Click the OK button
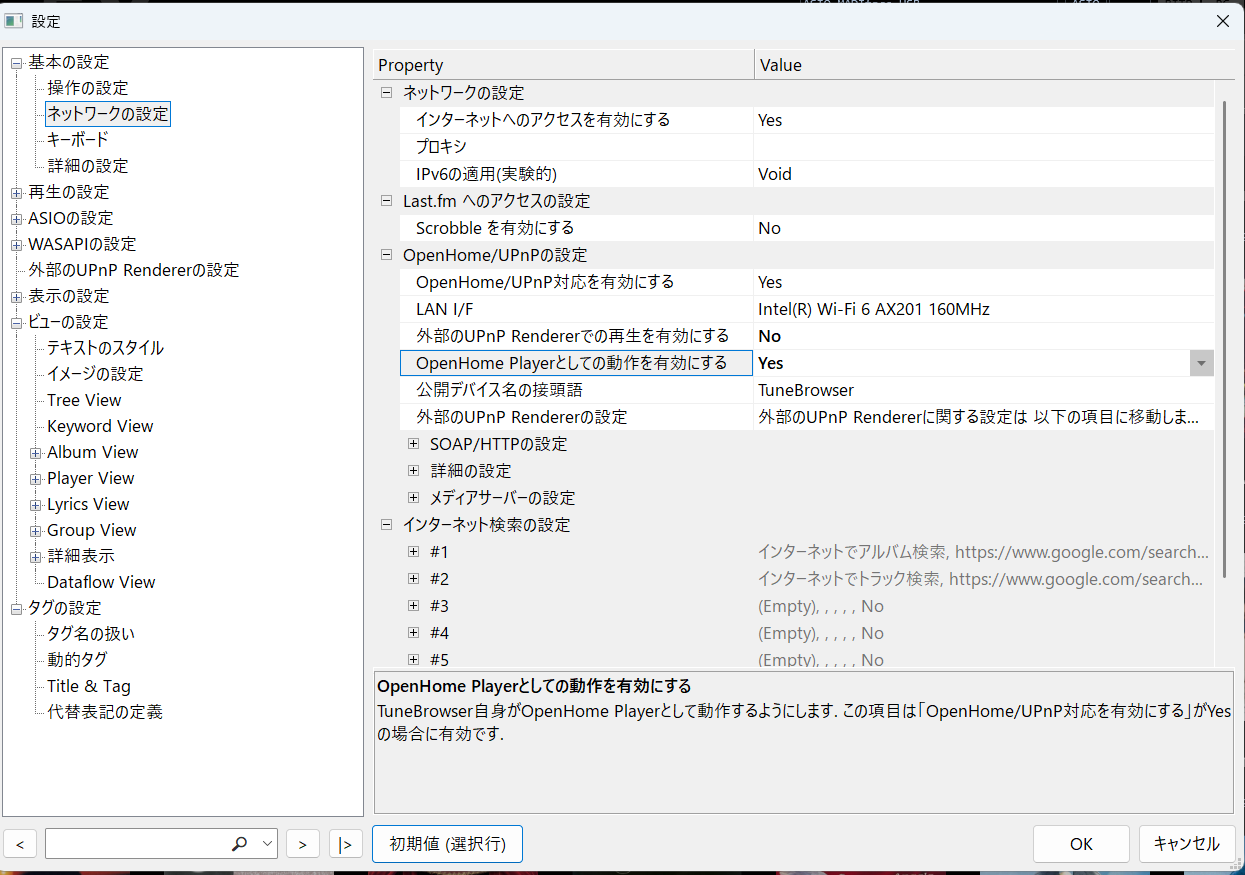The image size is (1245, 875). click(x=1081, y=844)
